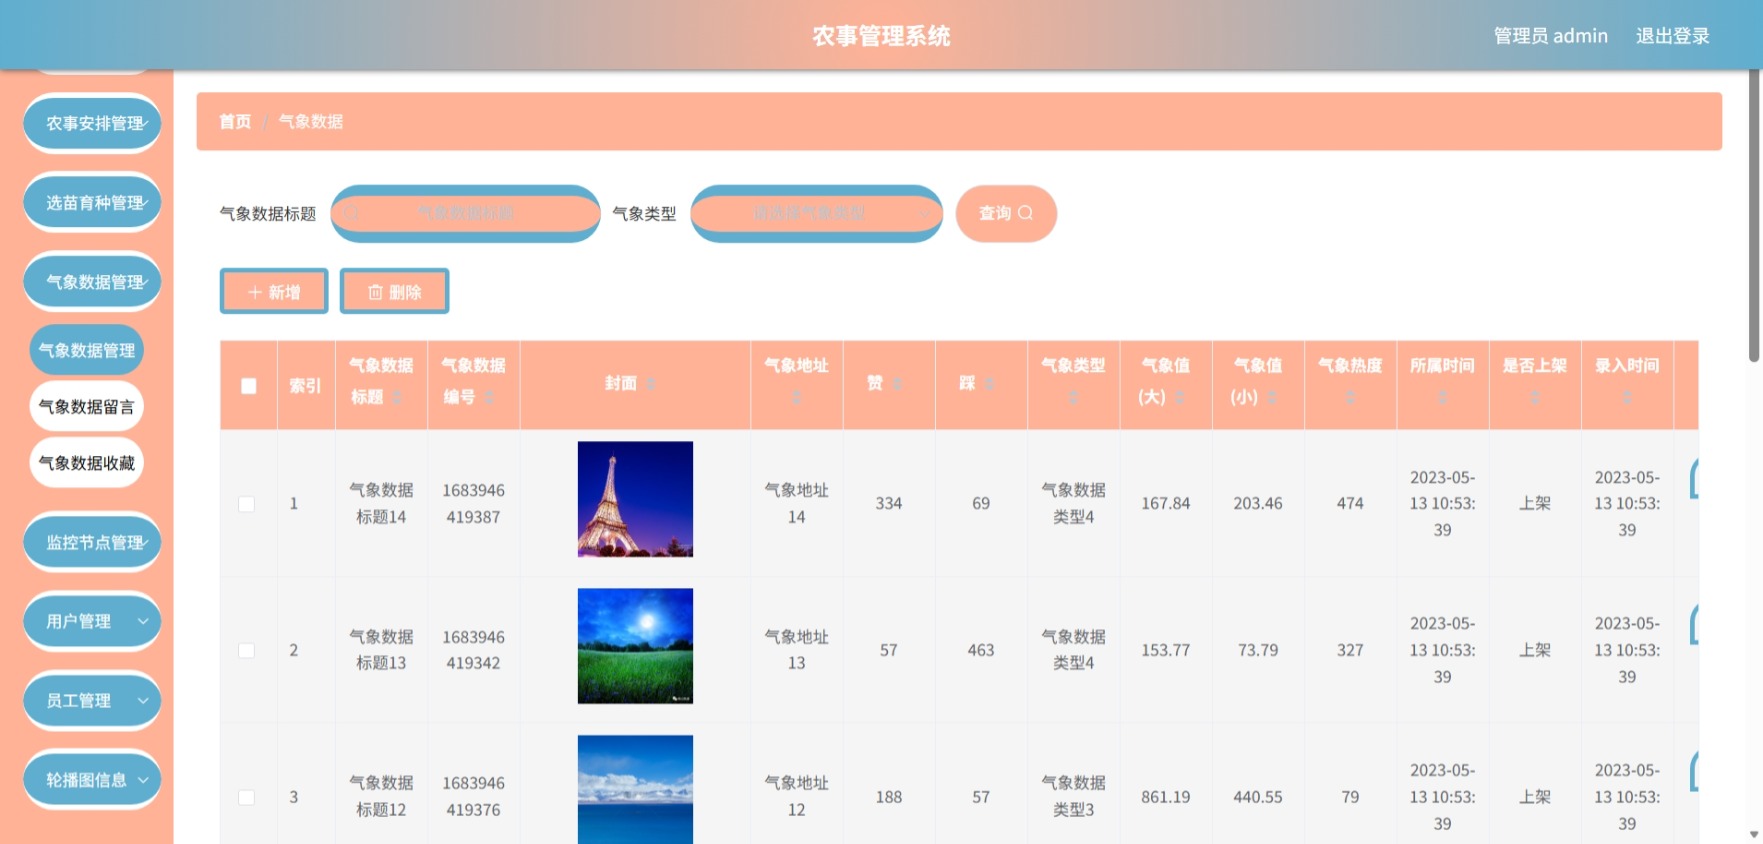Image resolution: width=1763 pixels, height=844 pixels.
Task: Toggle sort arrows under 气象地址 header
Action: point(797,397)
